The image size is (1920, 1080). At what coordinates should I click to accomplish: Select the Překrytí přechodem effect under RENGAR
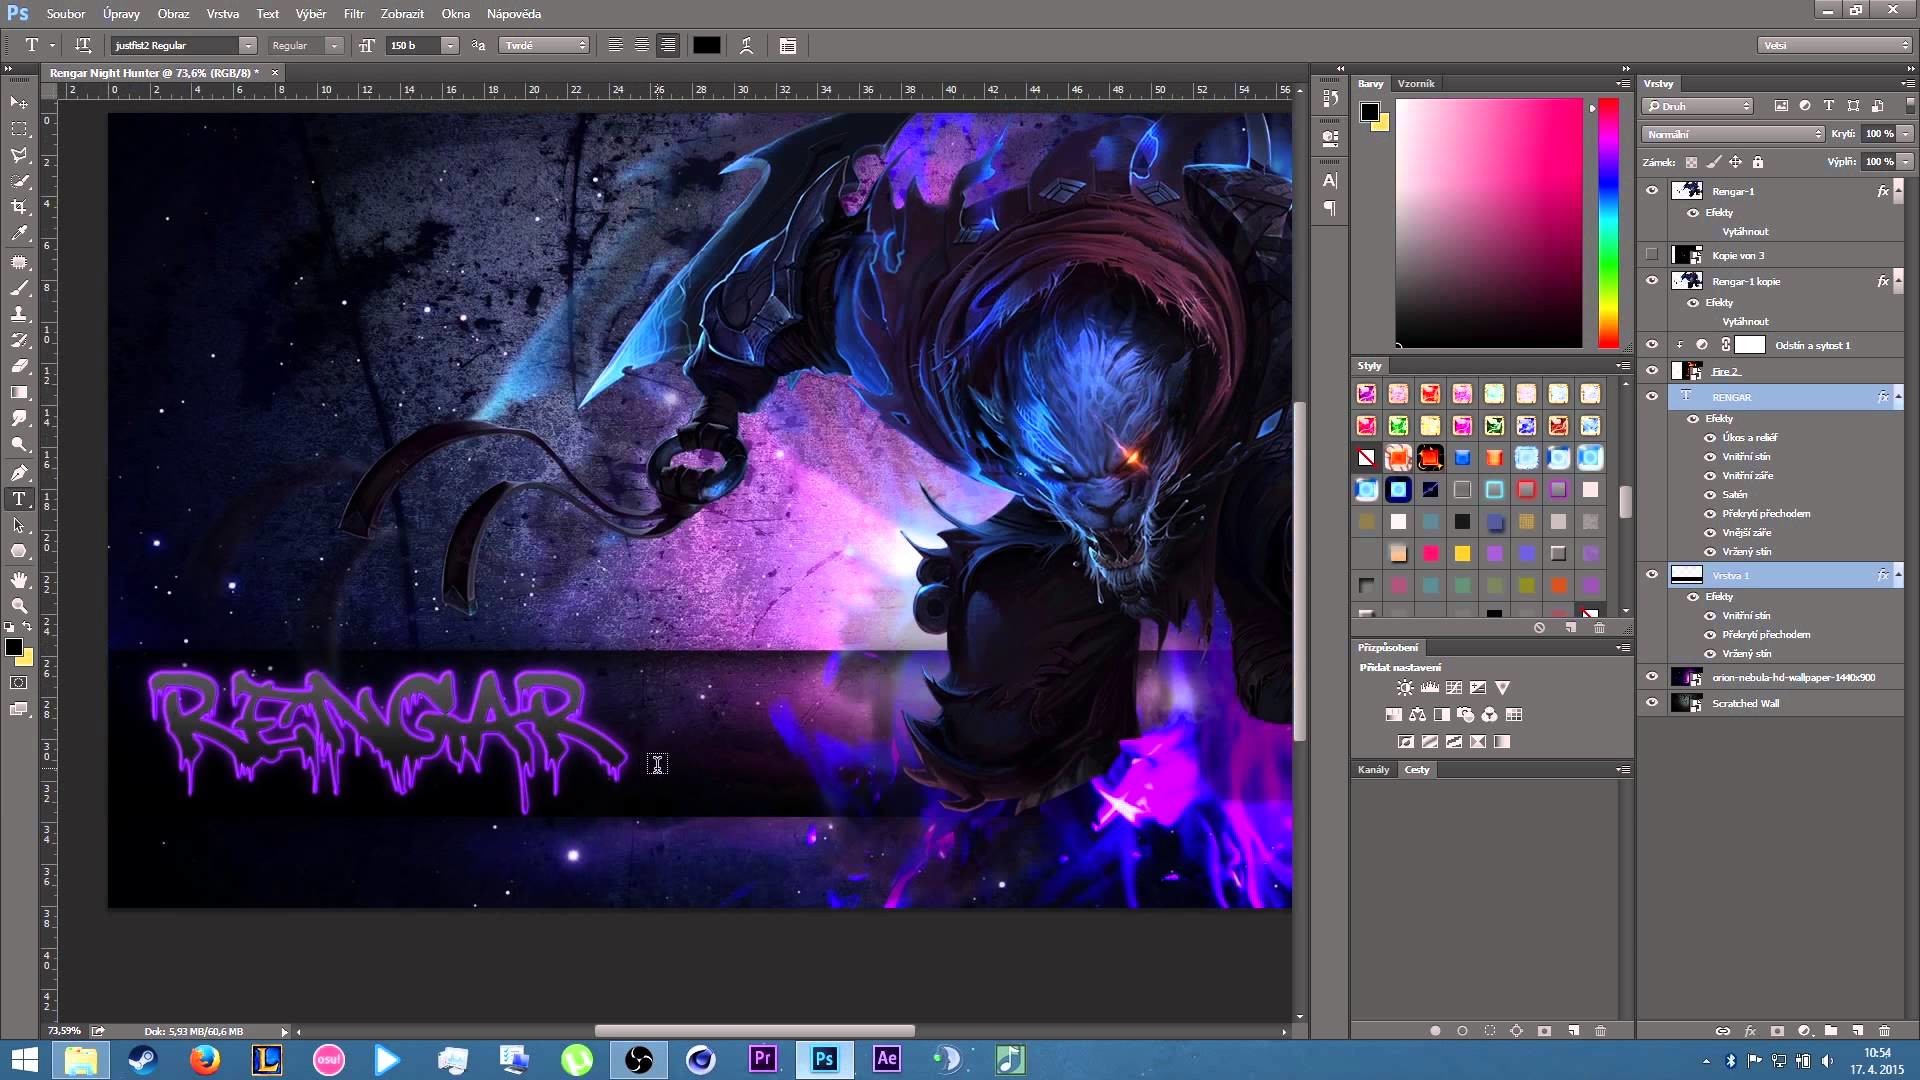pyautogui.click(x=1766, y=514)
